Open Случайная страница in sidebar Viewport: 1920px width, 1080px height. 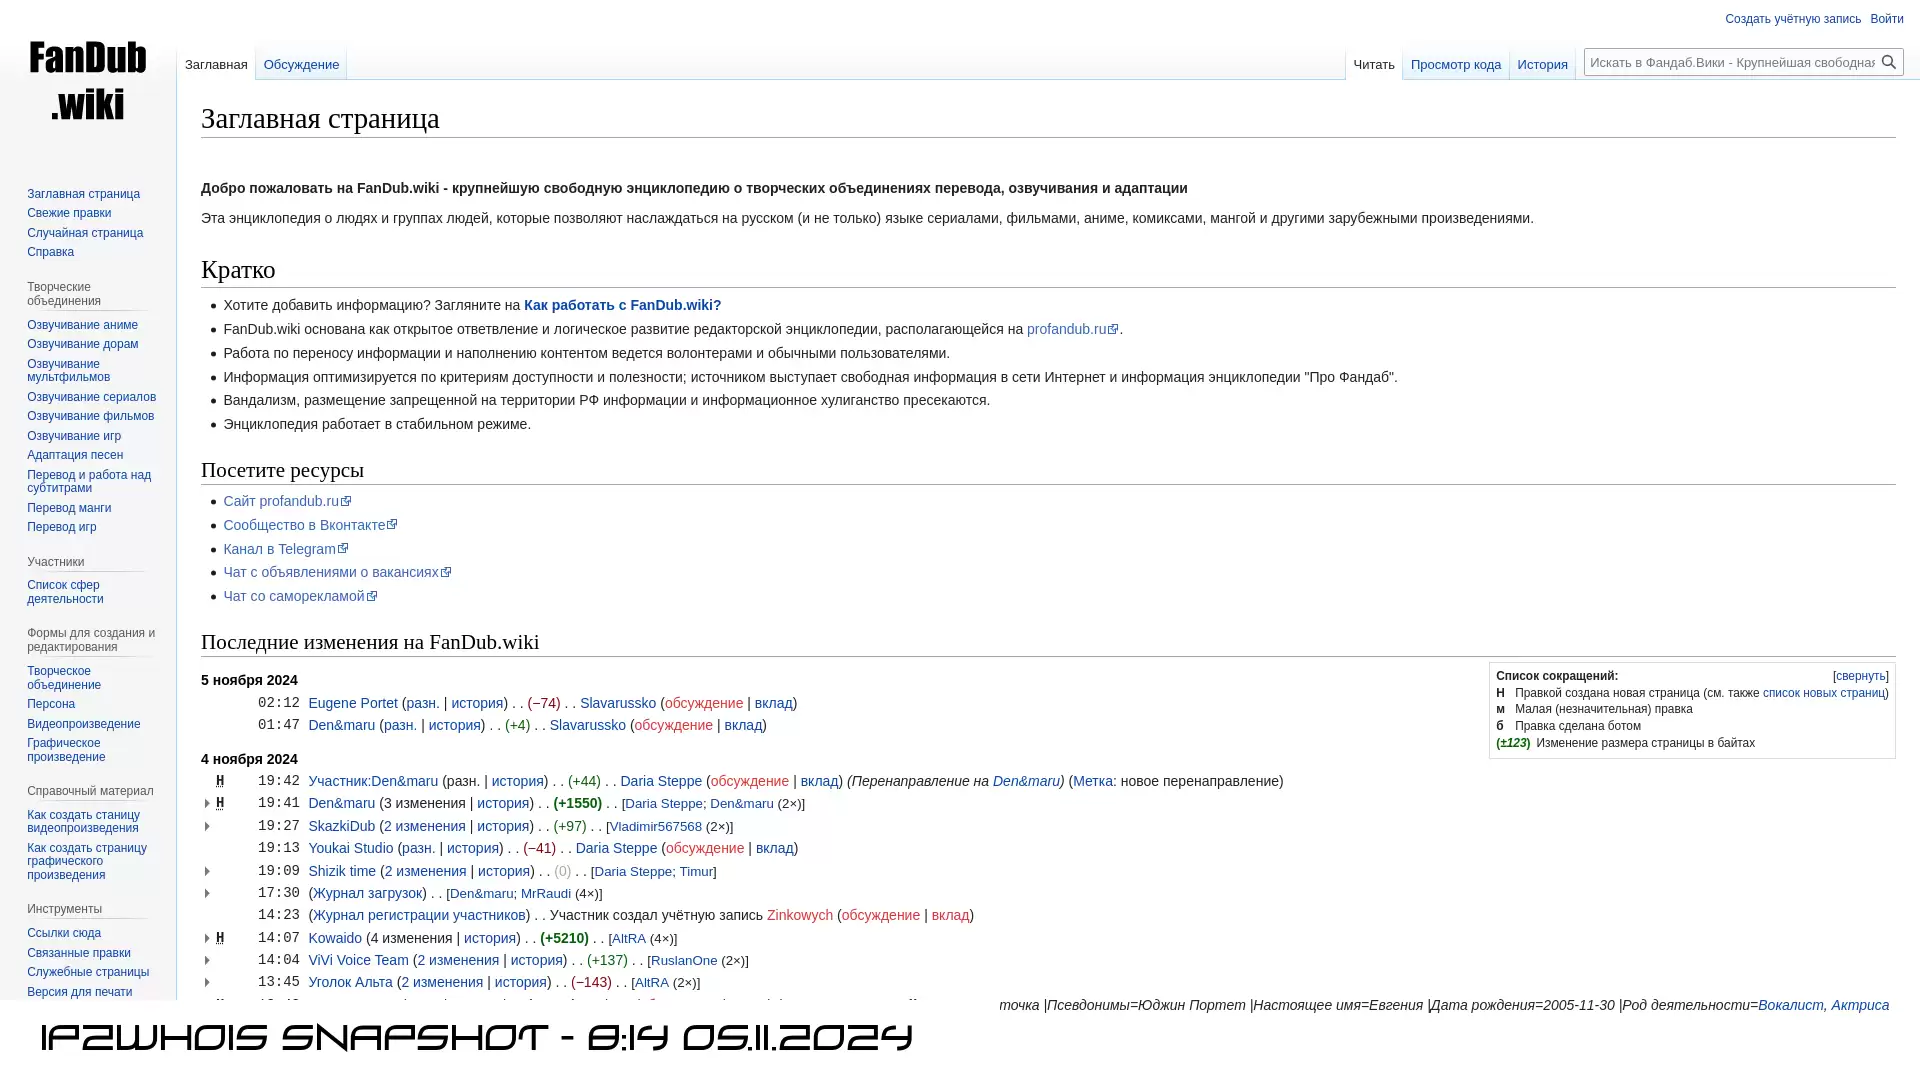coord(85,233)
